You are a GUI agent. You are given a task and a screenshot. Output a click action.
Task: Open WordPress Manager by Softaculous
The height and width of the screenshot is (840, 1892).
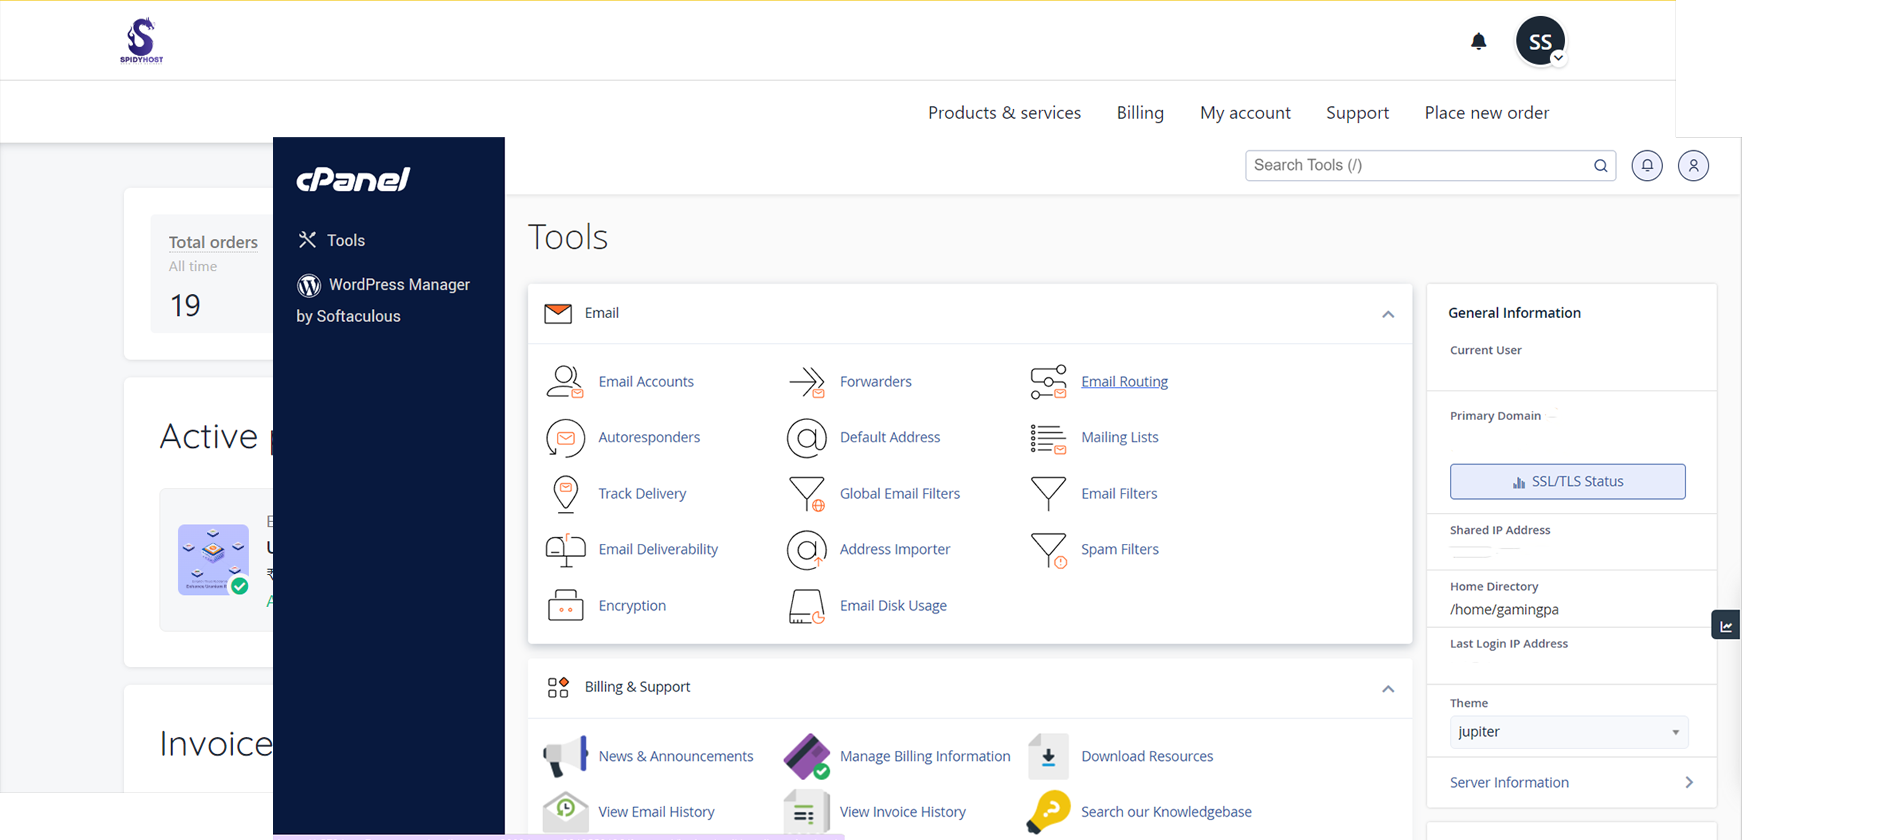point(384,300)
